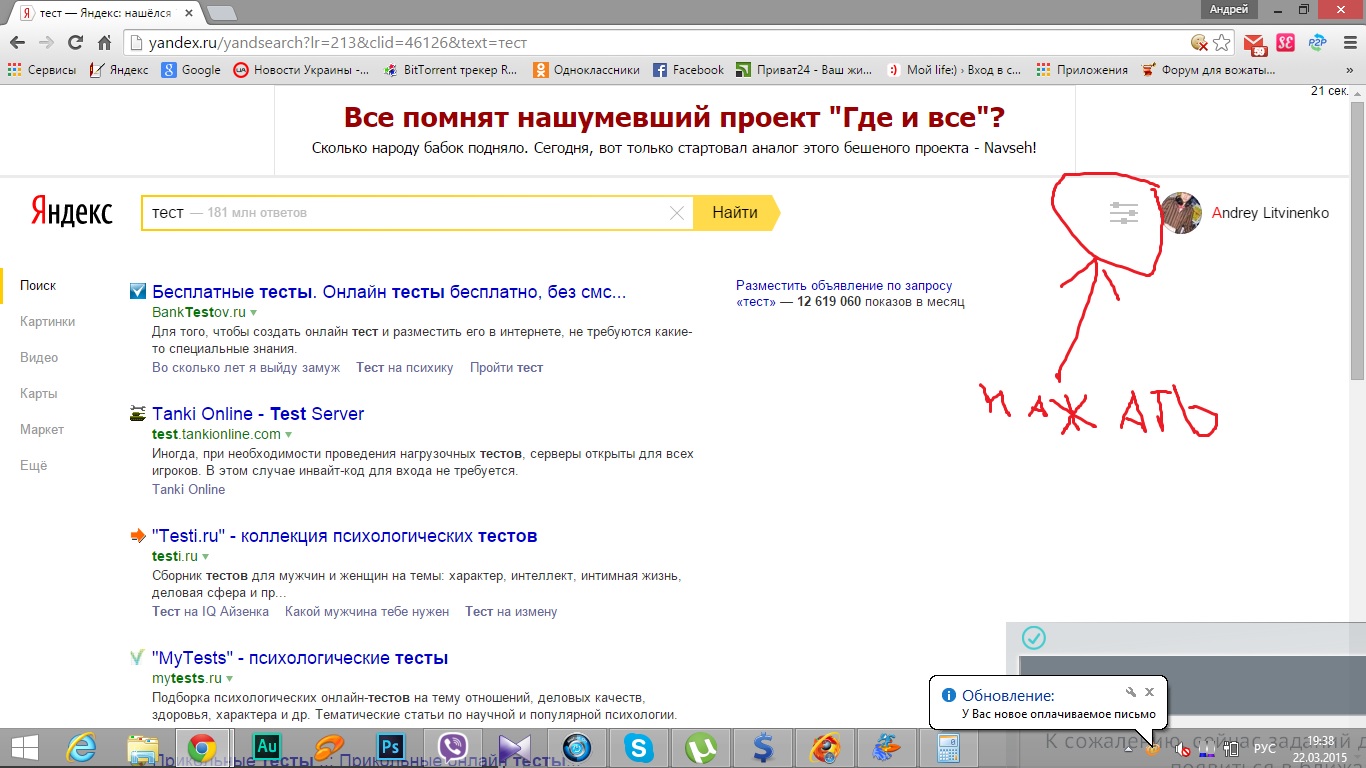Open the Windows Start button
1366x768 pixels.
click(x=24, y=748)
